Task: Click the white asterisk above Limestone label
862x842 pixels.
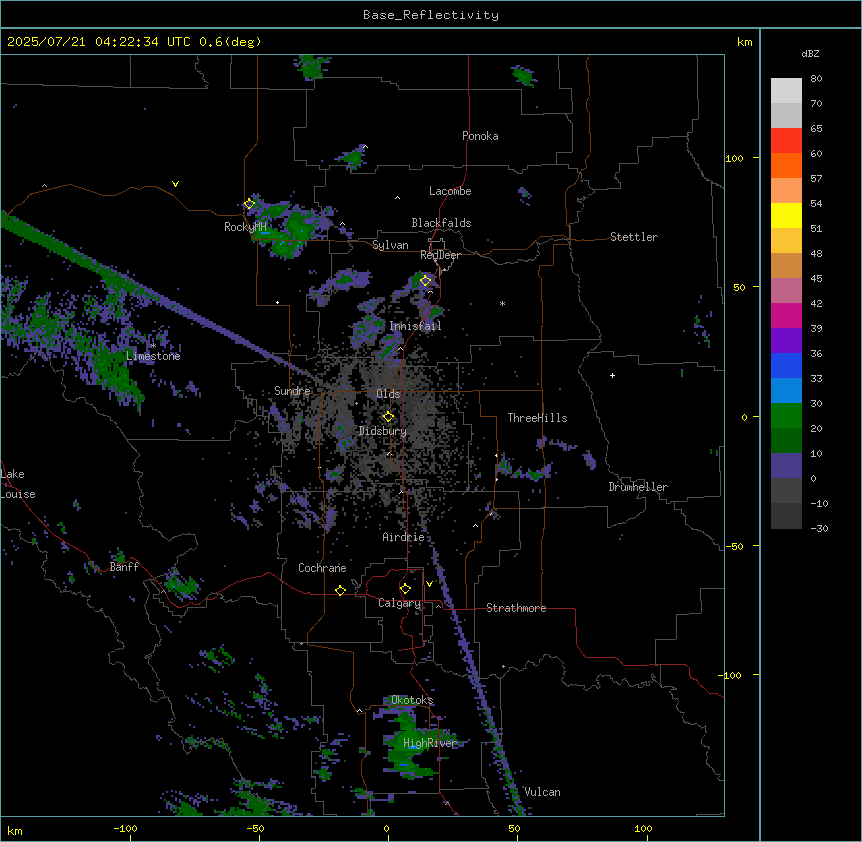Action: tap(153, 346)
